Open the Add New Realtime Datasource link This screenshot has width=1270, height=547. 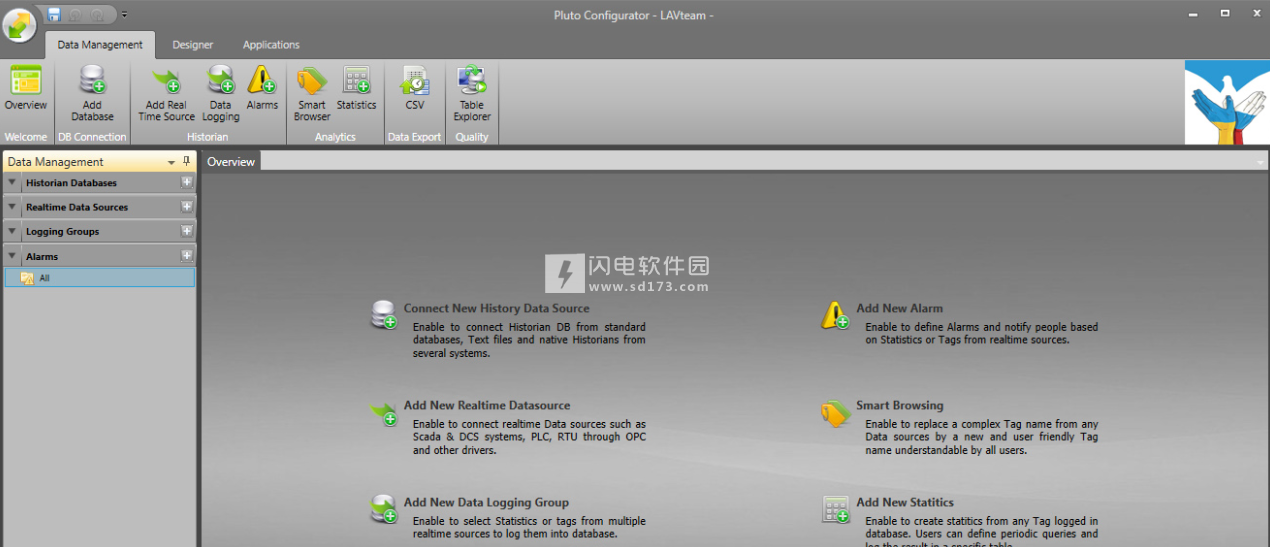(487, 405)
